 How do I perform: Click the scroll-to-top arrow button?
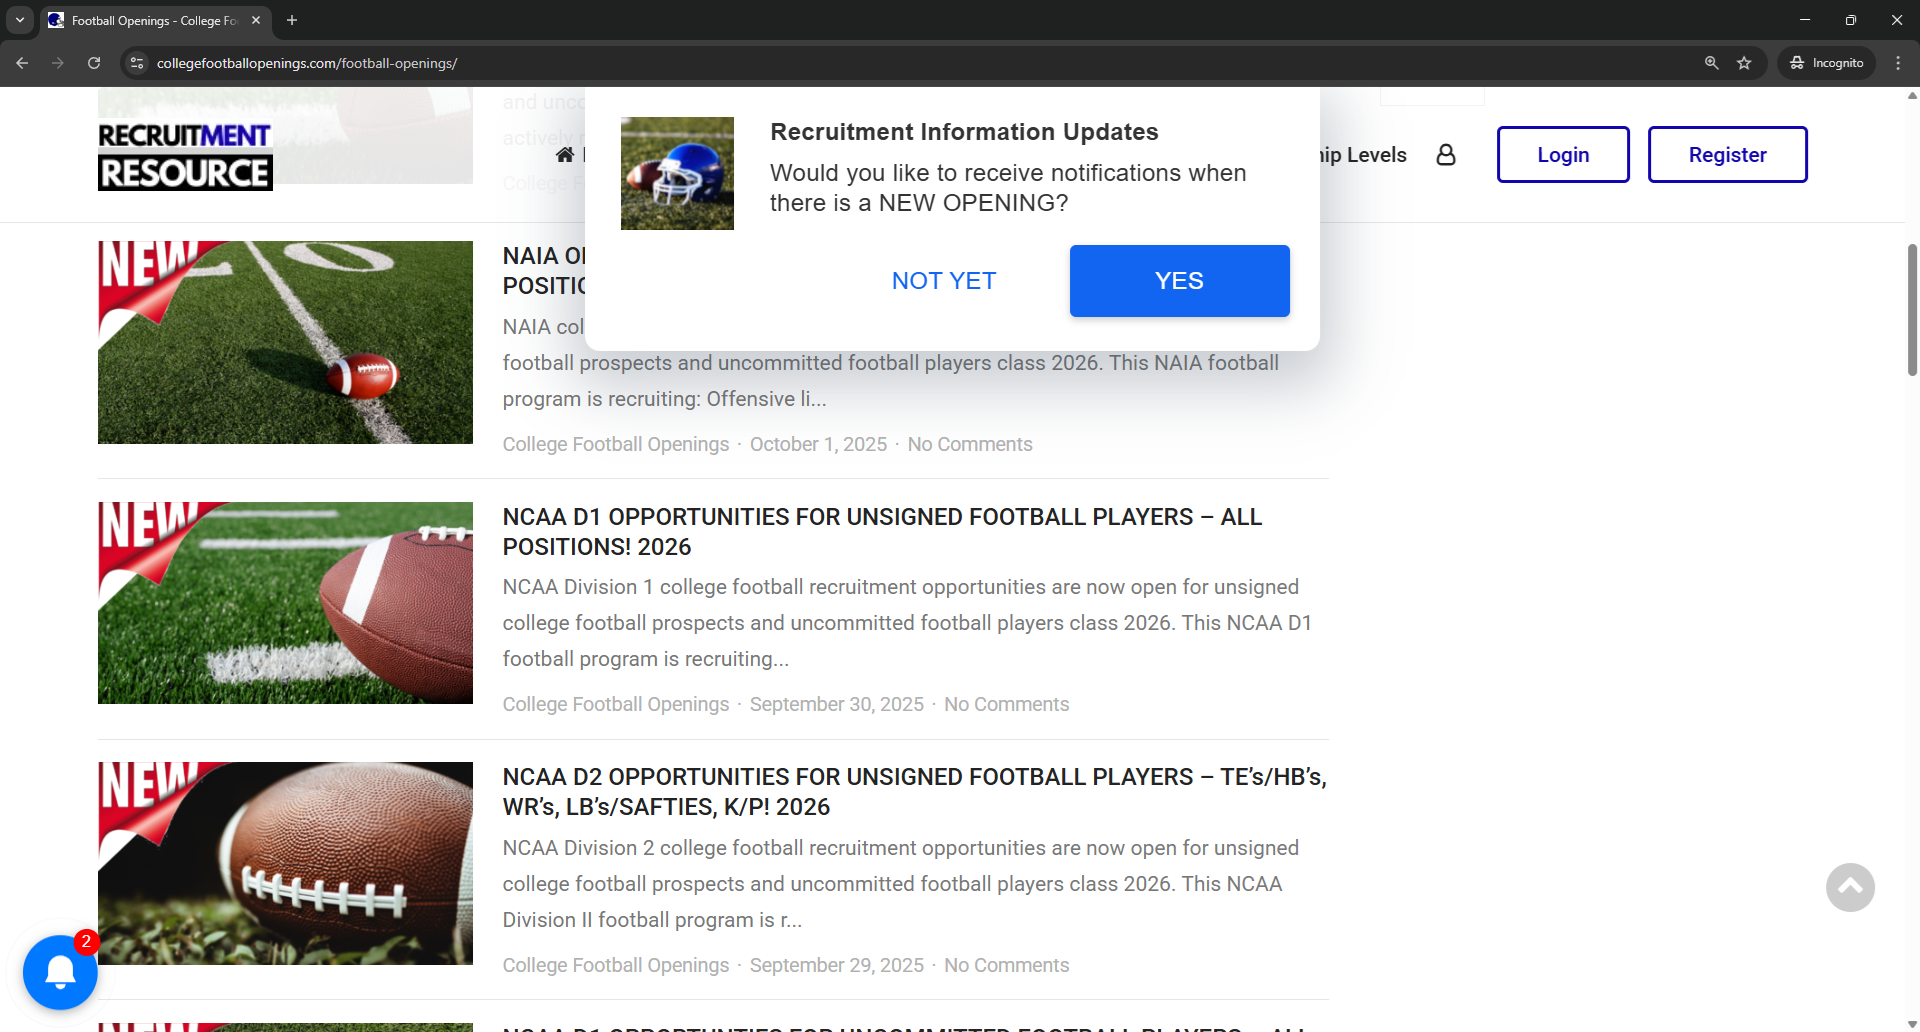click(1849, 887)
